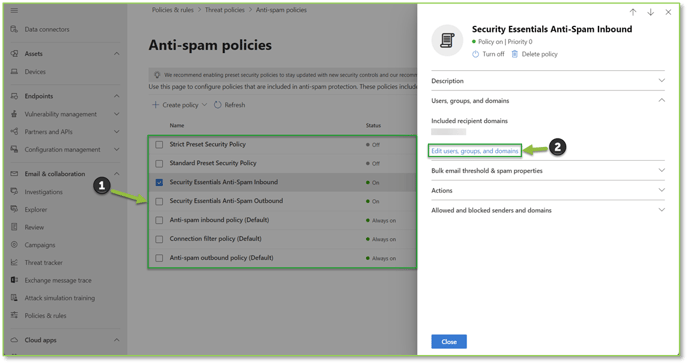Expand the Description section
The image size is (688, 364).
pos(548,81)
